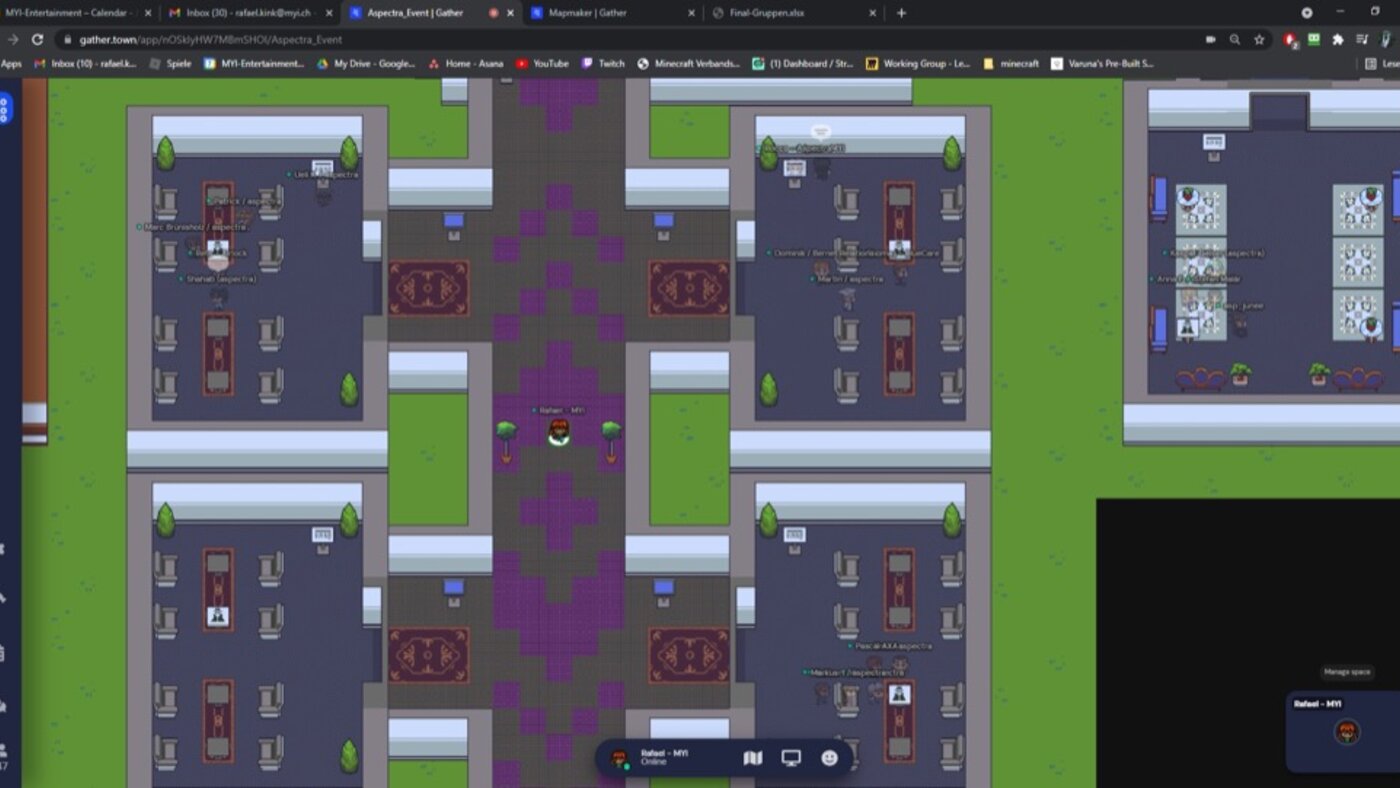1400x788 pixels.
Task: Open the Home - Asana bookmark
Action: point(466,63)
